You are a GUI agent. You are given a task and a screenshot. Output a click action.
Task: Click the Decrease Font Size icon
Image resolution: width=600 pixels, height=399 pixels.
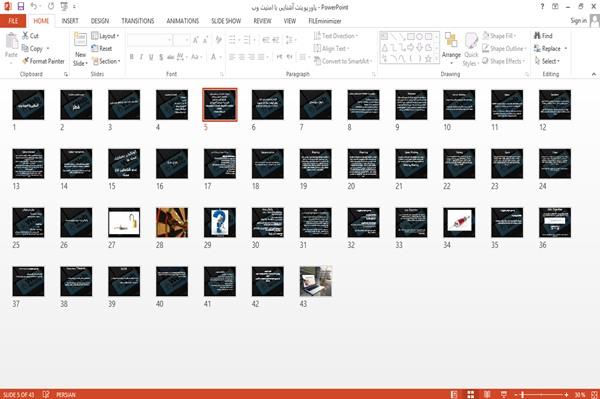click(206, 40)
